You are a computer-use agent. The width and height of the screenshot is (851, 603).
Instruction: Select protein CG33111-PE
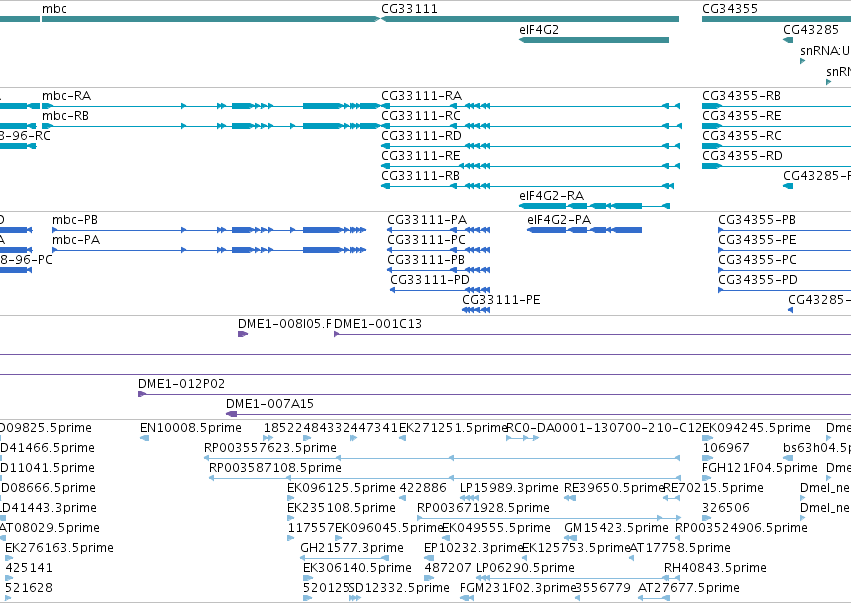tap(476, 310)
